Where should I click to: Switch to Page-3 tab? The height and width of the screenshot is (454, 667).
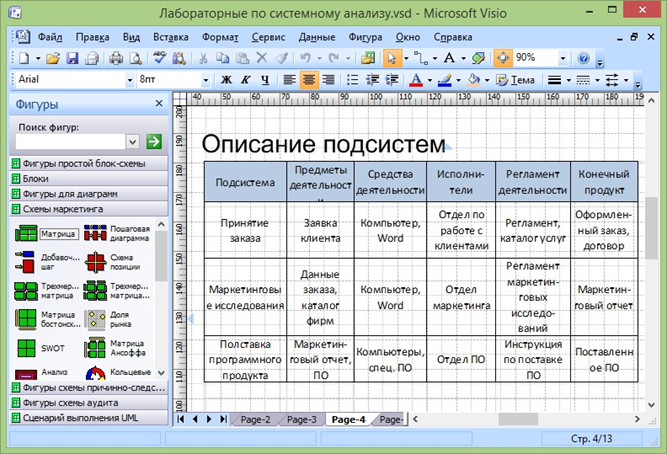[302, 420]
